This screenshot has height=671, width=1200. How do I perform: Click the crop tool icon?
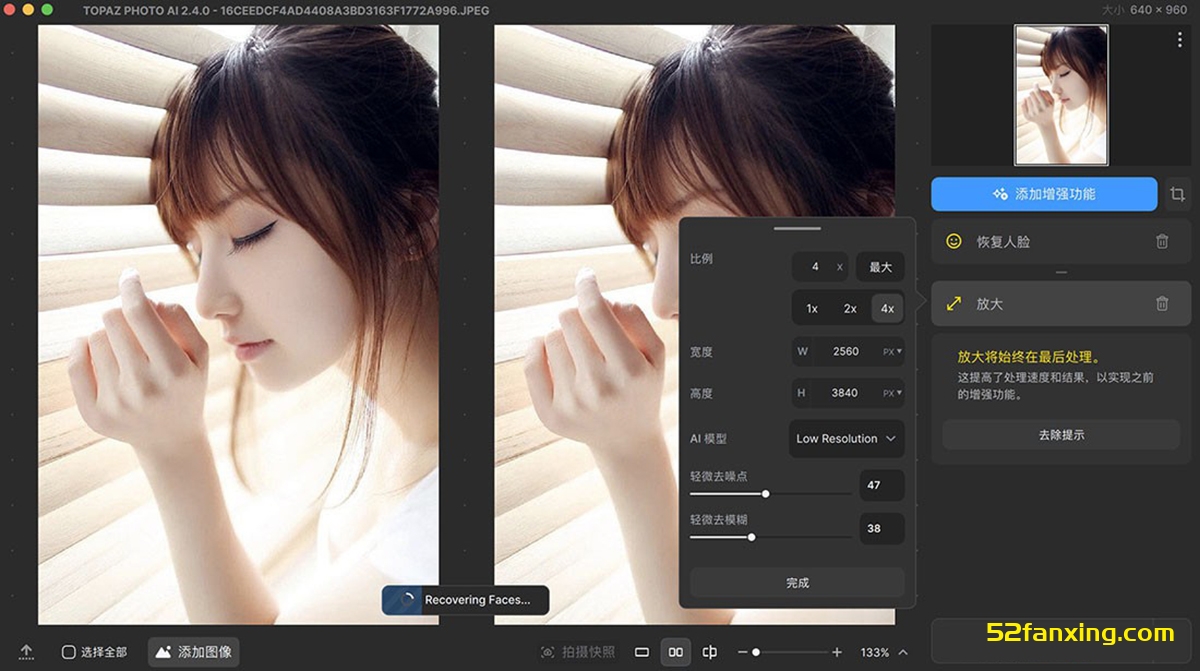pyautogui.click(x=1178, y=194)
